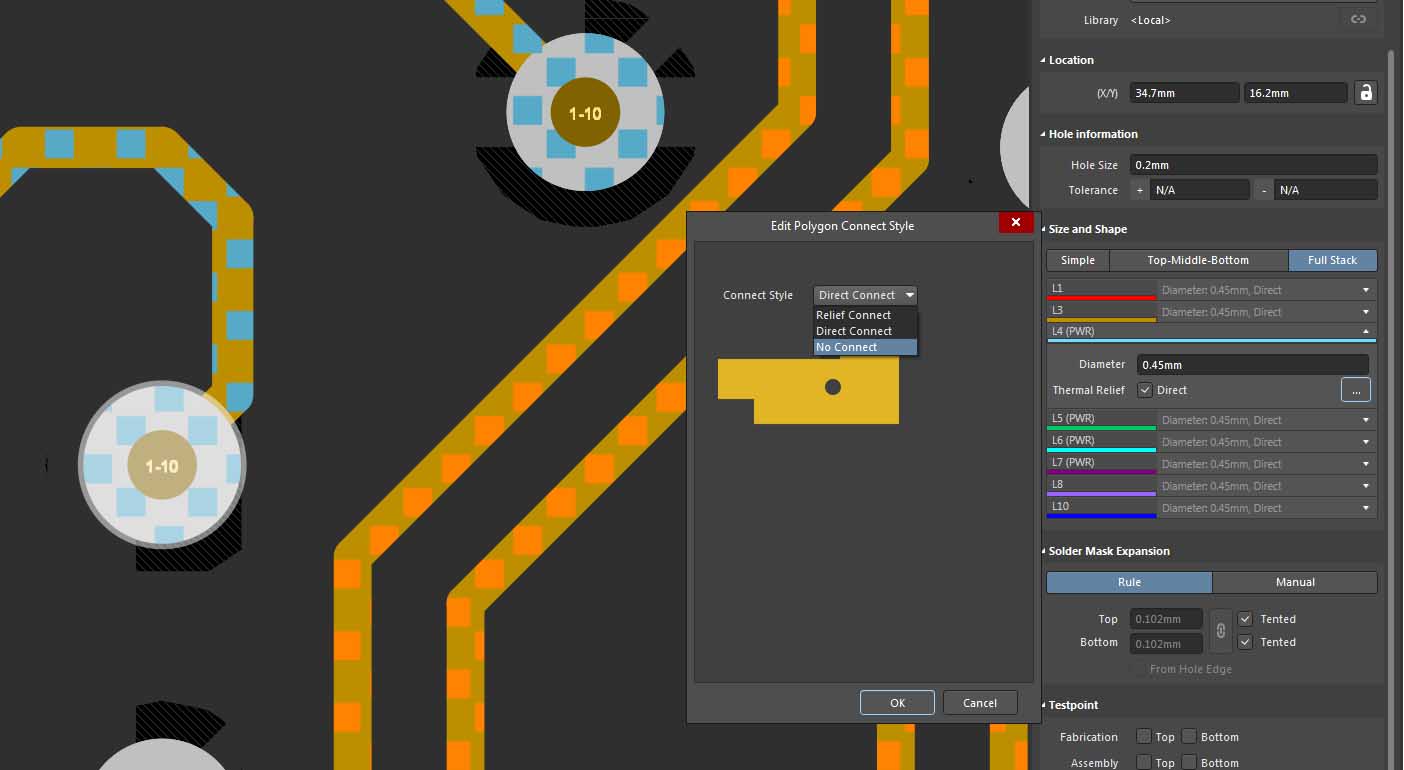The image size is (1404, 770).
Task: Uncheck the Top Tented checkbox
Action: point(1245,619)
